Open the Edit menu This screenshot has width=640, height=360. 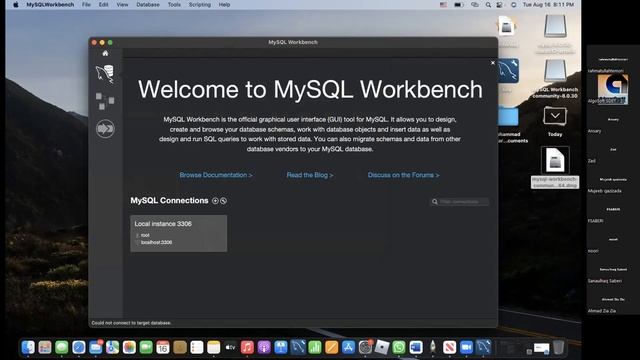click(x=103, y=4)
